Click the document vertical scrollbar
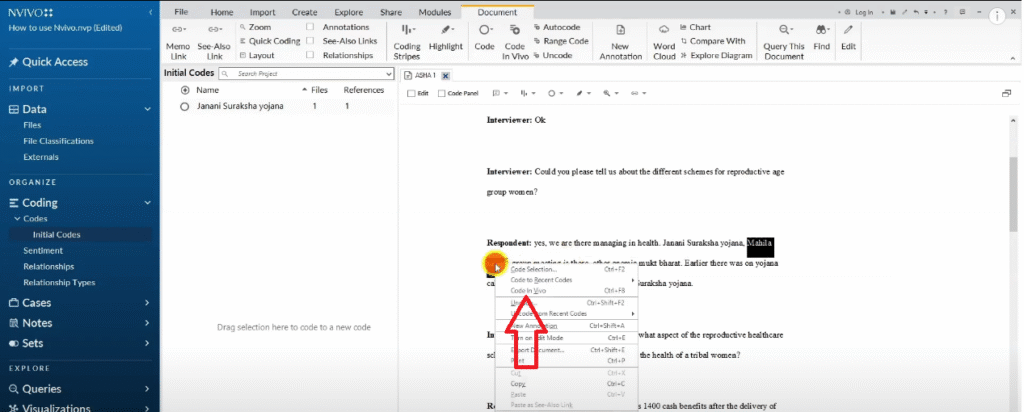Image resolution: width=1024 pixels, height=412 pixels. 1014,193
